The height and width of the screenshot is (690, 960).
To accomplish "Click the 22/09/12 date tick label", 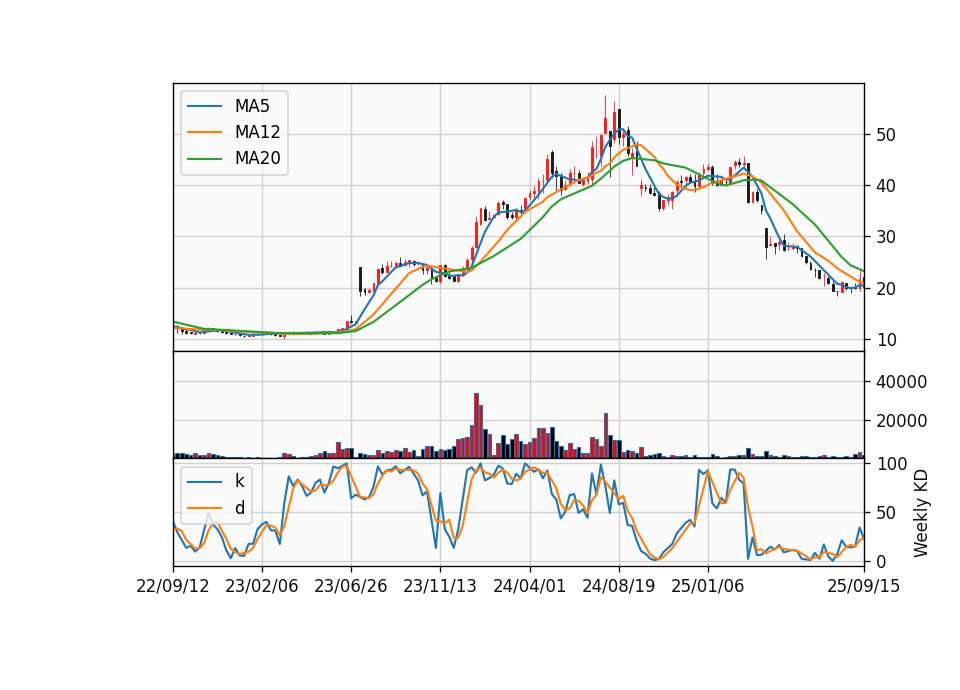I will tap(173, 586).
